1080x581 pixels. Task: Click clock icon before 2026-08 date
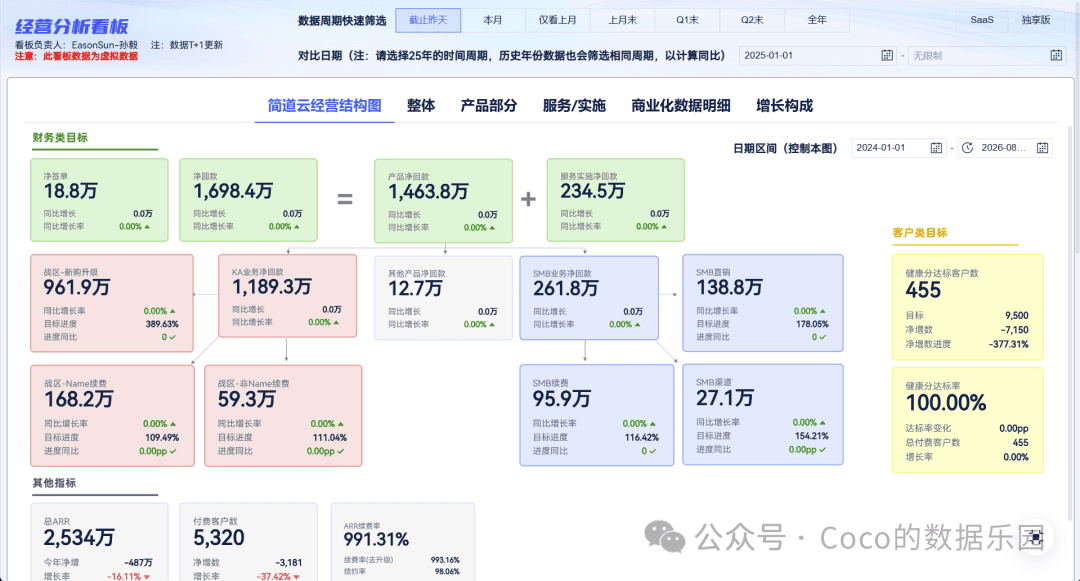(x=968, y=148)
